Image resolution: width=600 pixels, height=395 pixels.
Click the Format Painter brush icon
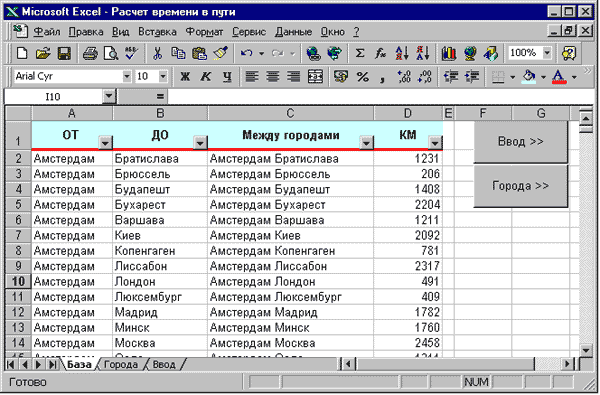tap(221, 54)
